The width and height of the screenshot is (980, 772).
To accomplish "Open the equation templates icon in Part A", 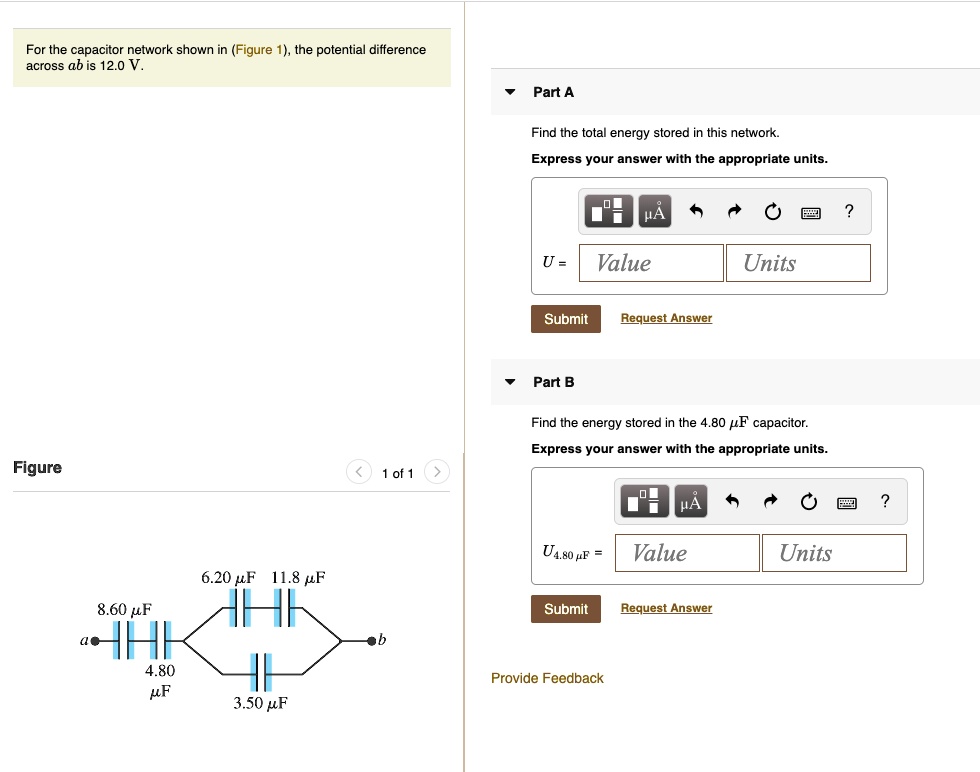I will (608, 211).
